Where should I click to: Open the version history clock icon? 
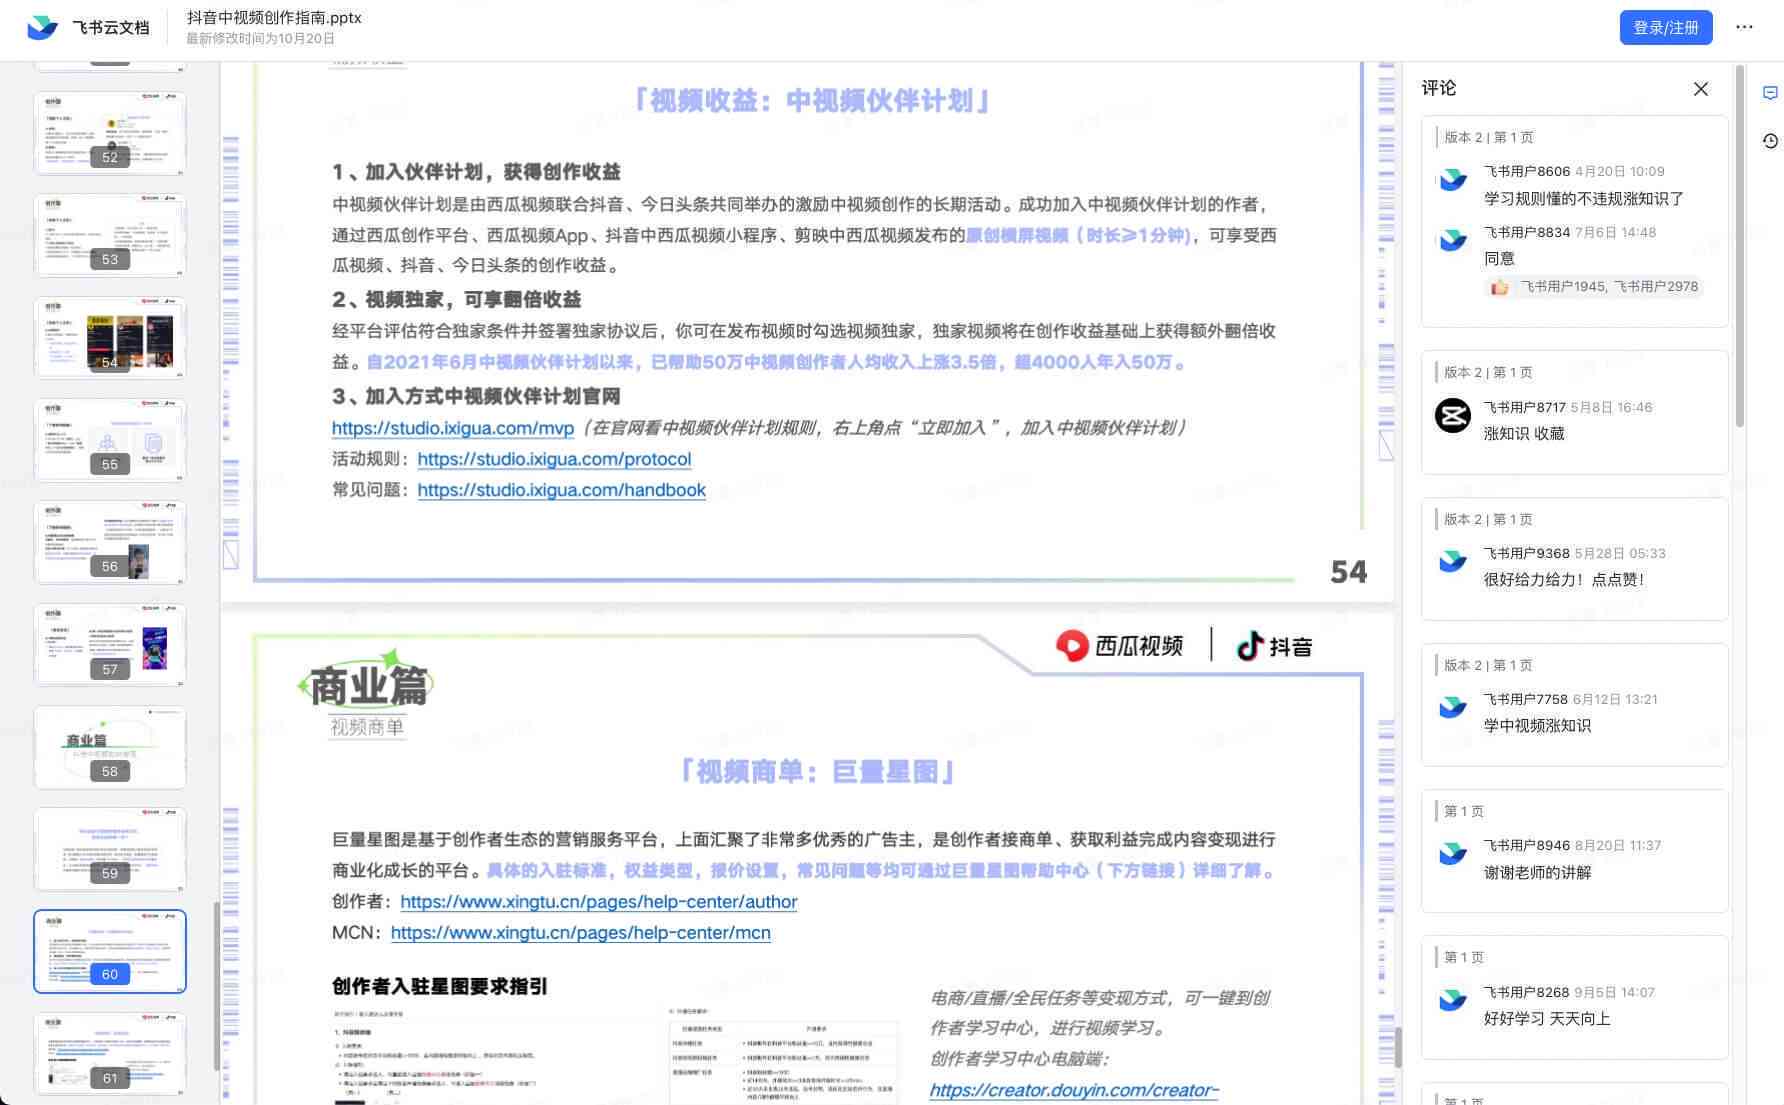1770,141
